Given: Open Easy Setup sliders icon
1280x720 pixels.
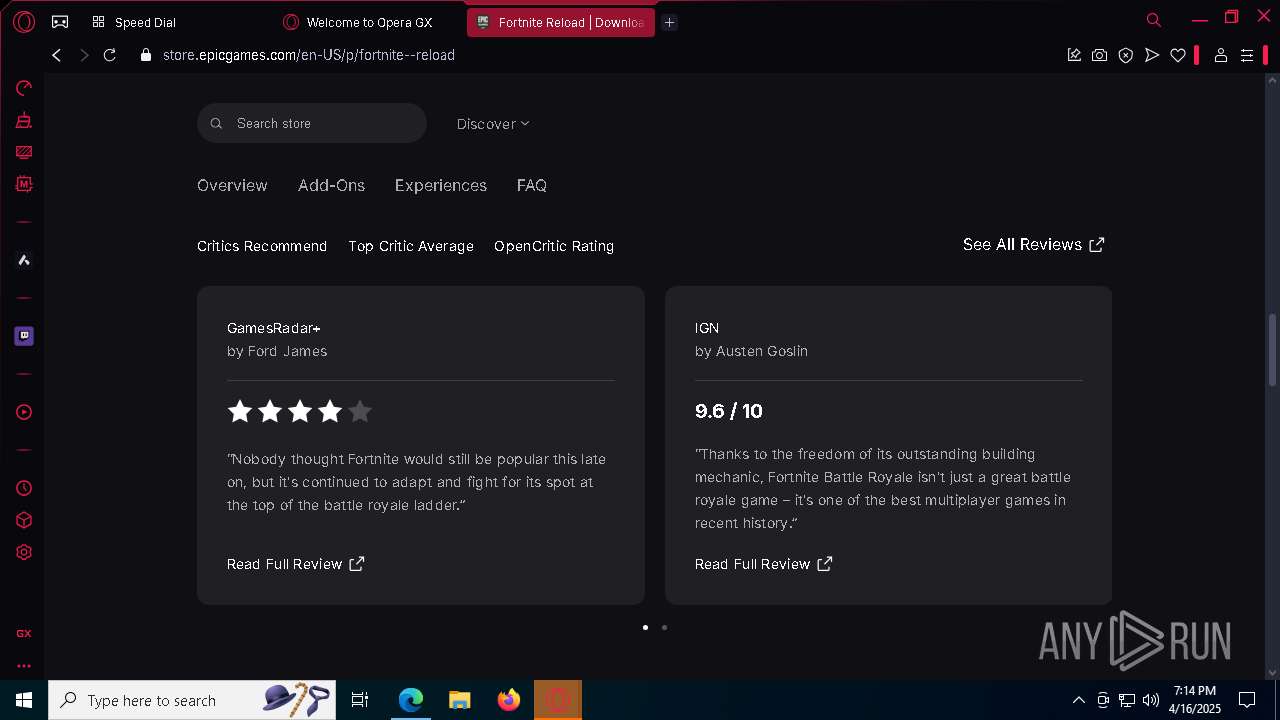Looking at the screenshot, I should [1247, 55].
